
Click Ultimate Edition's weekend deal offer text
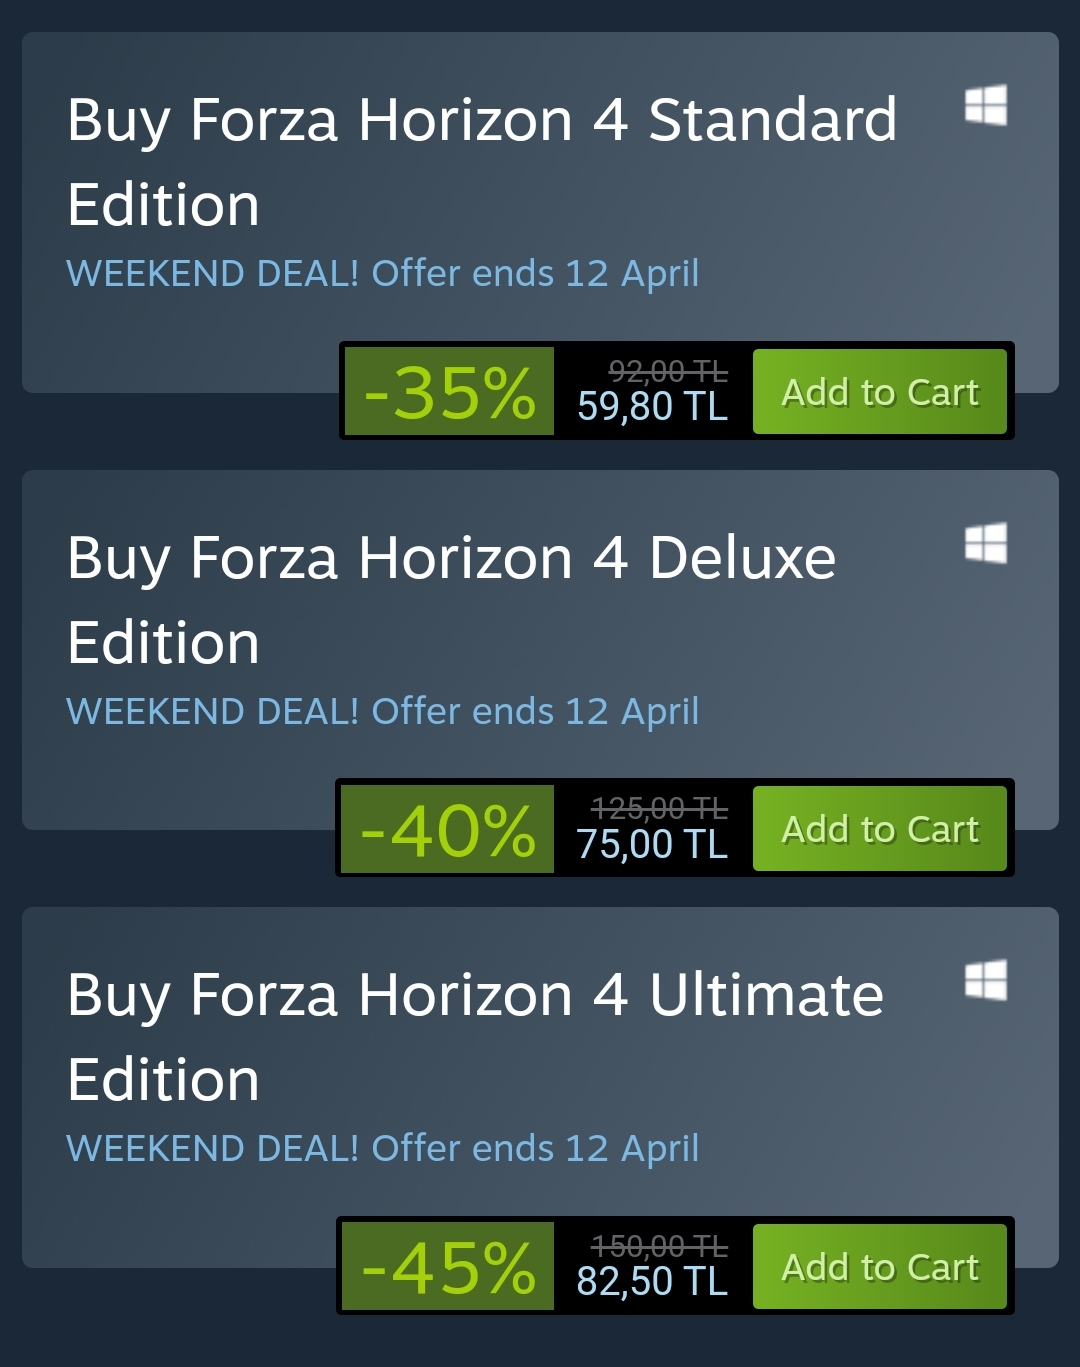tap(382, 1148)
